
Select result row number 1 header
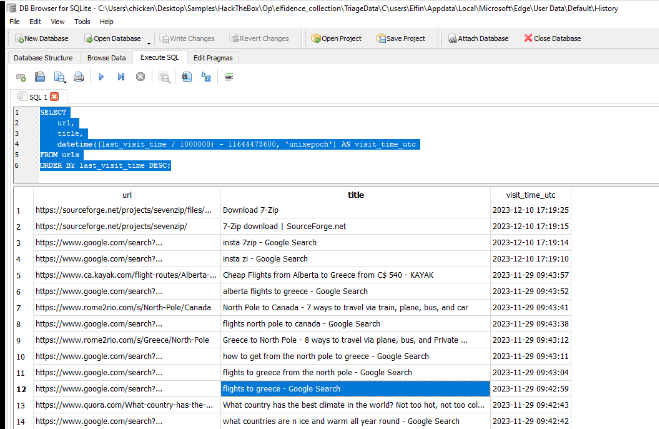click(x=23, y=211)
